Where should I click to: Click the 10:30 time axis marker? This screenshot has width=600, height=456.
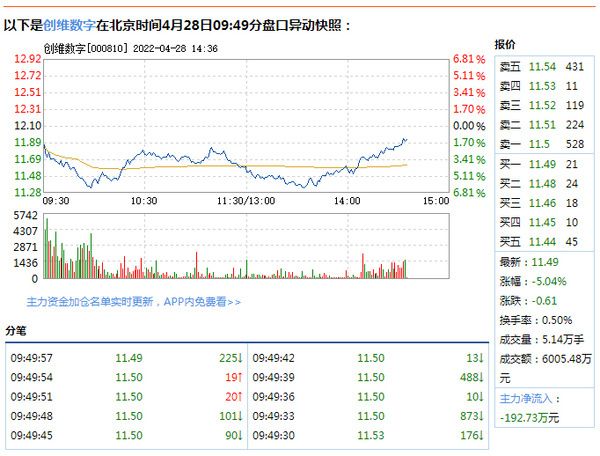click(x=145, y=201)
